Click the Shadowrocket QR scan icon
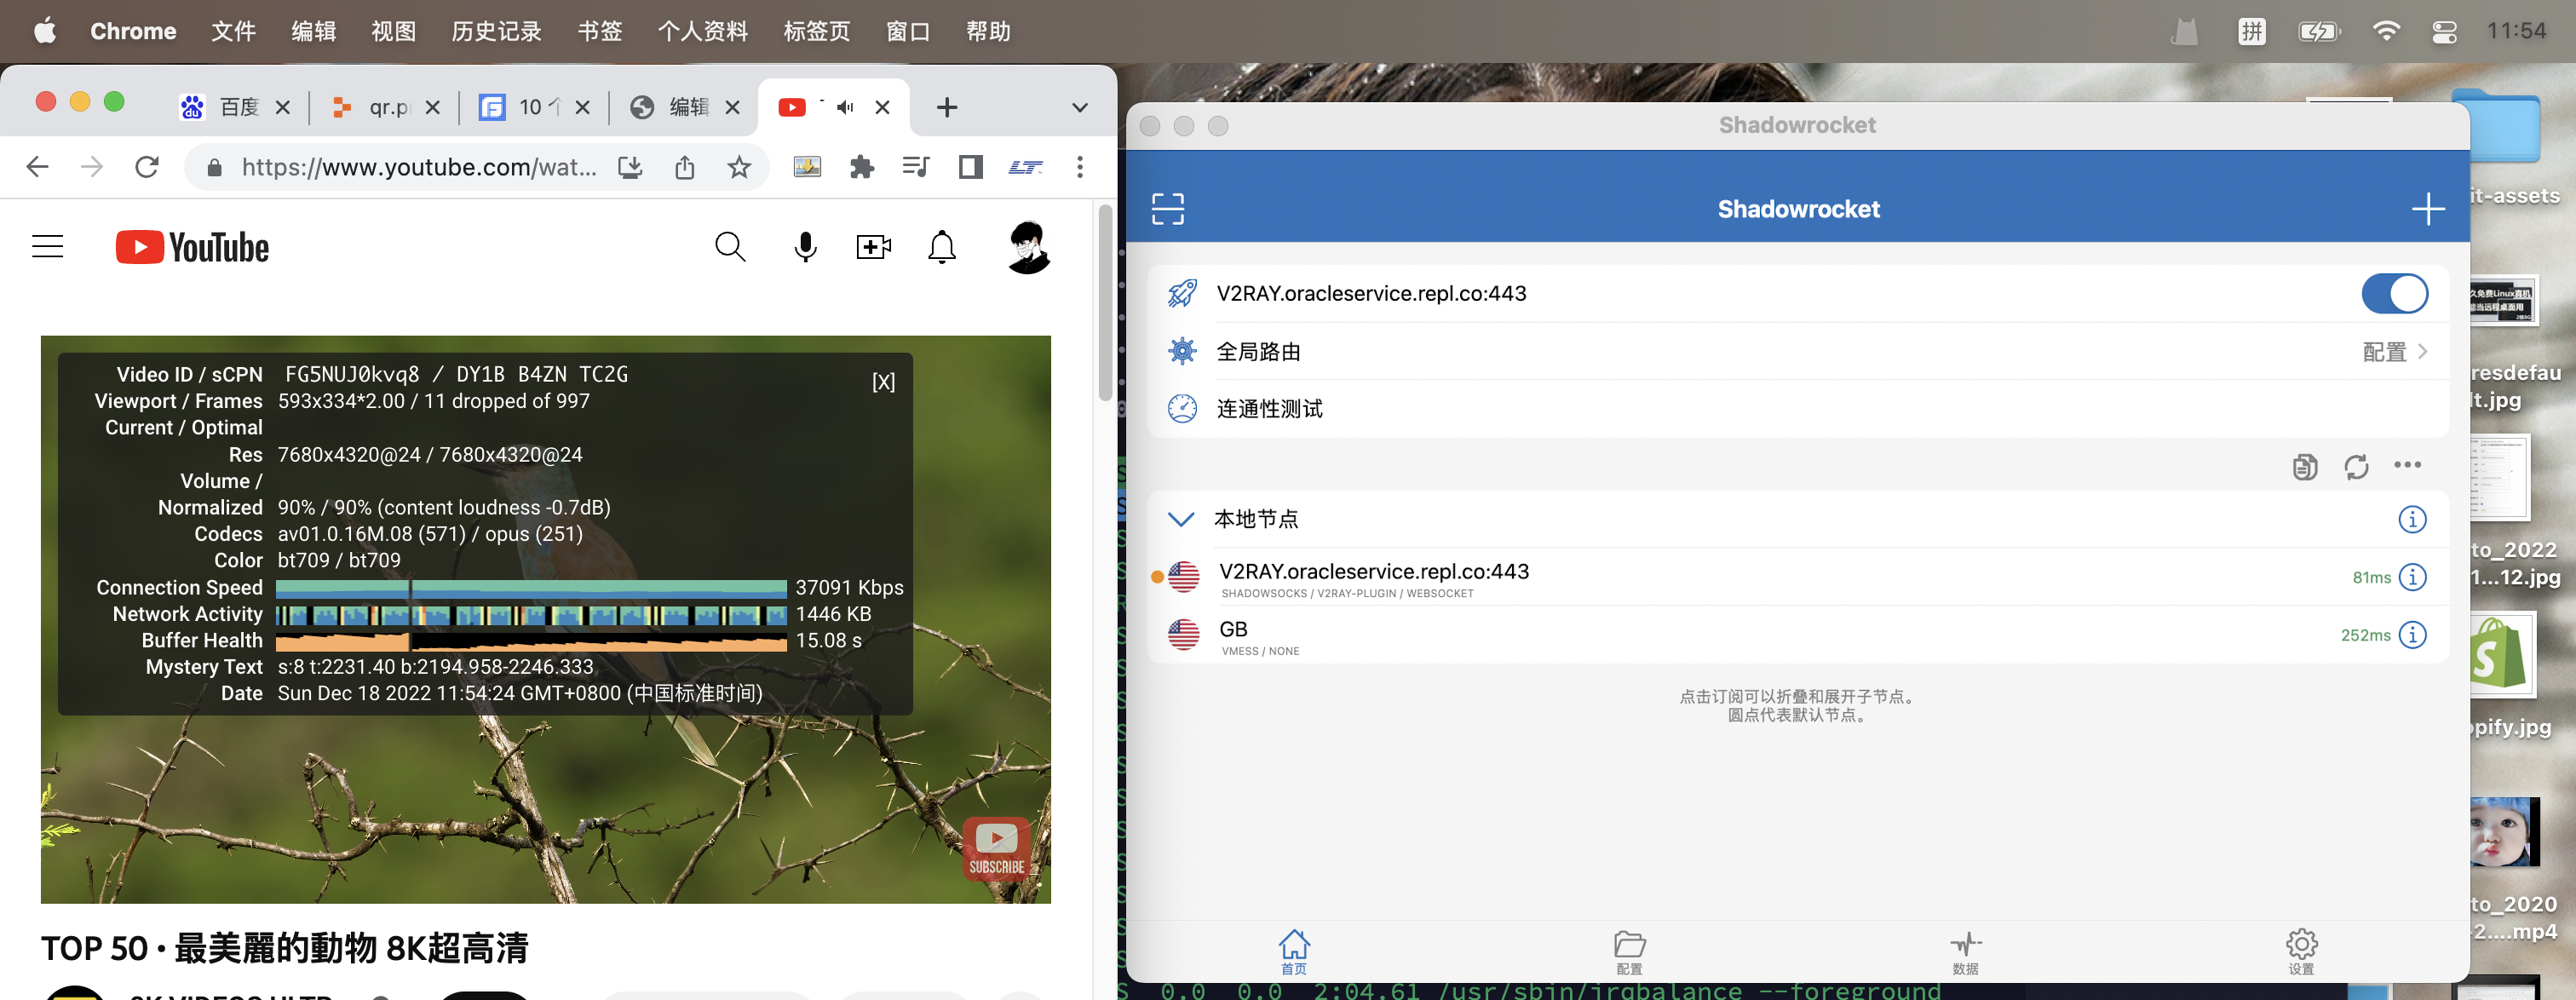This screenshot has width=2576, height=1000. 1167,209
